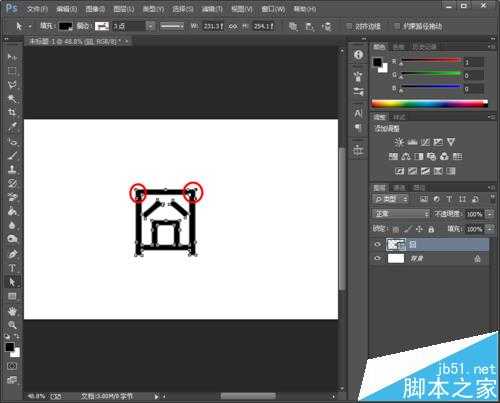This screenshot has width=500, height=403.
Task: Open path alignment options icon
Action: pos(309,26)
